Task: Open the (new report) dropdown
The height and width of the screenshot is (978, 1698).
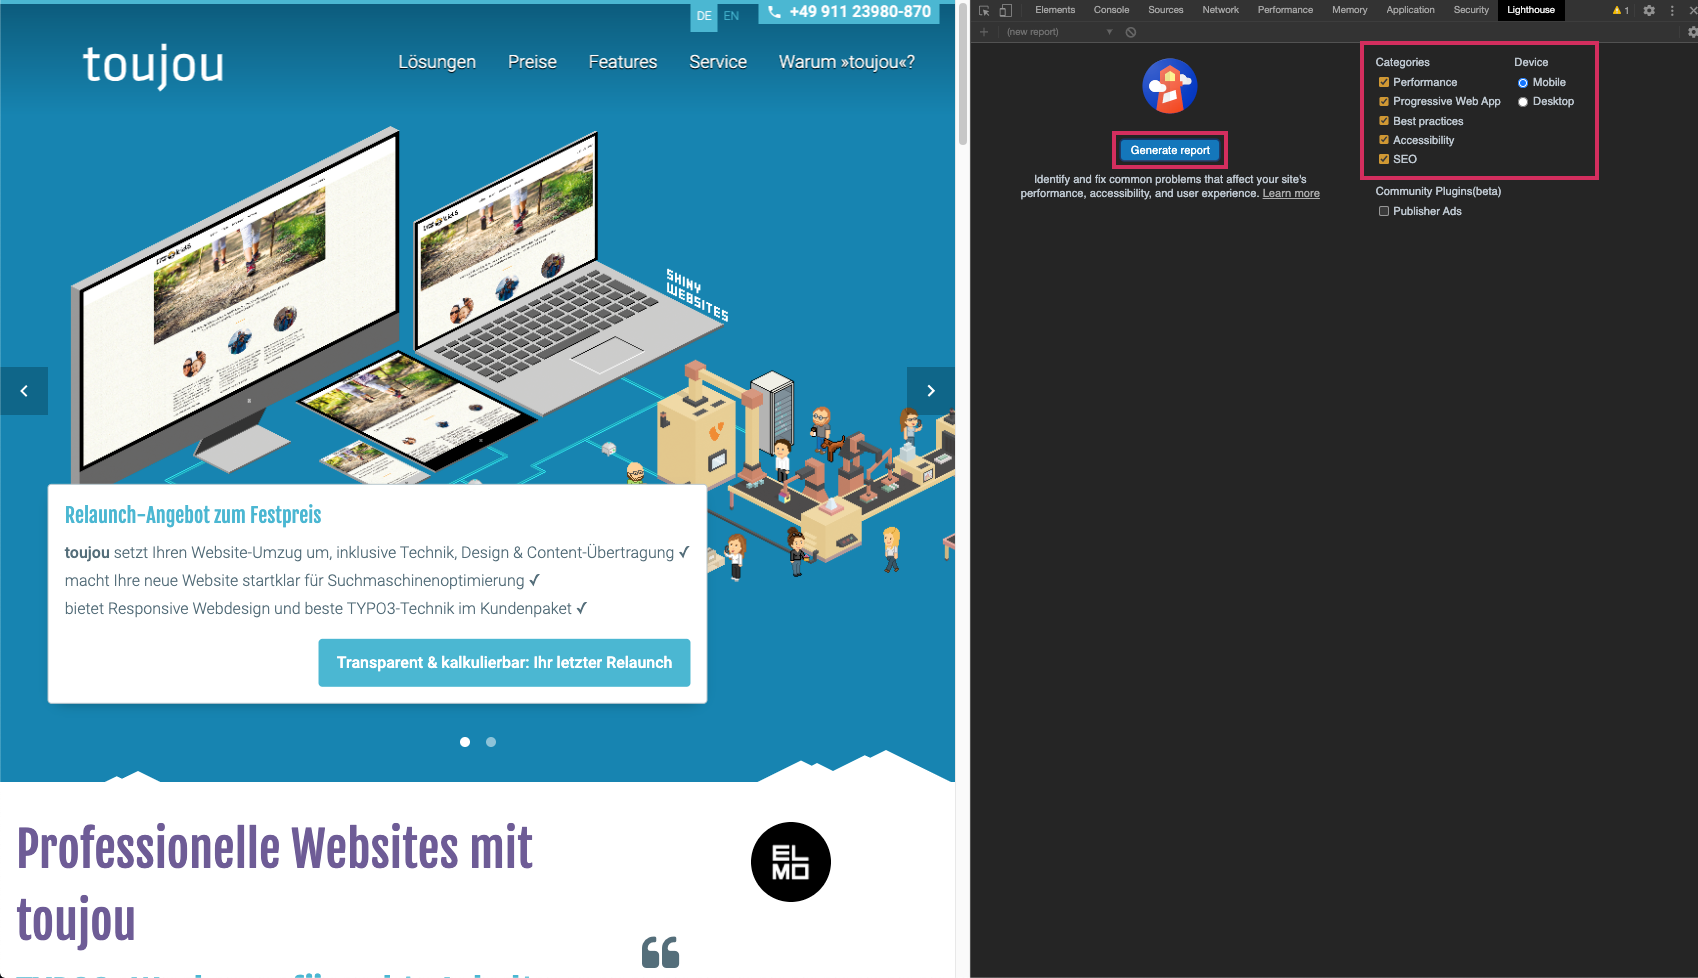Action: coord(1060,32)
